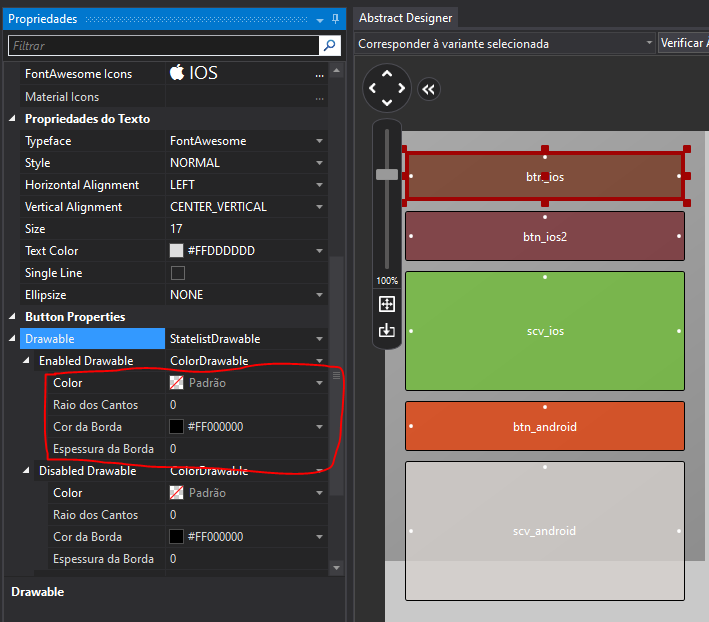This screenshot has height=622, width=709.
Task: Click the Size value 17 field
Action: pos(246,229)
